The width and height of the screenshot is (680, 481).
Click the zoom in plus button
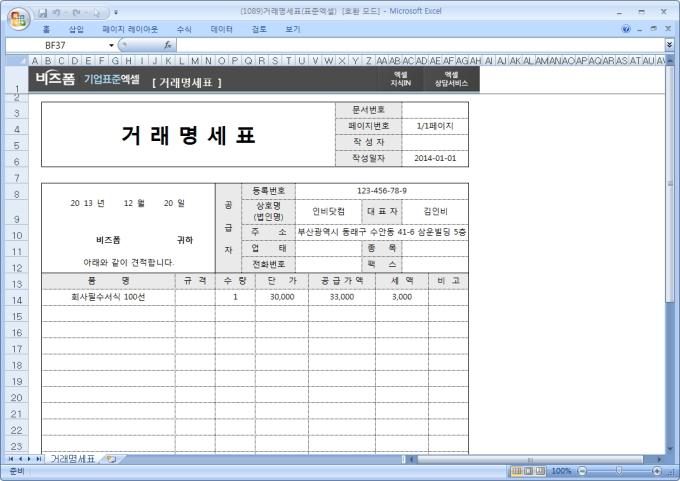coord(657,471)
